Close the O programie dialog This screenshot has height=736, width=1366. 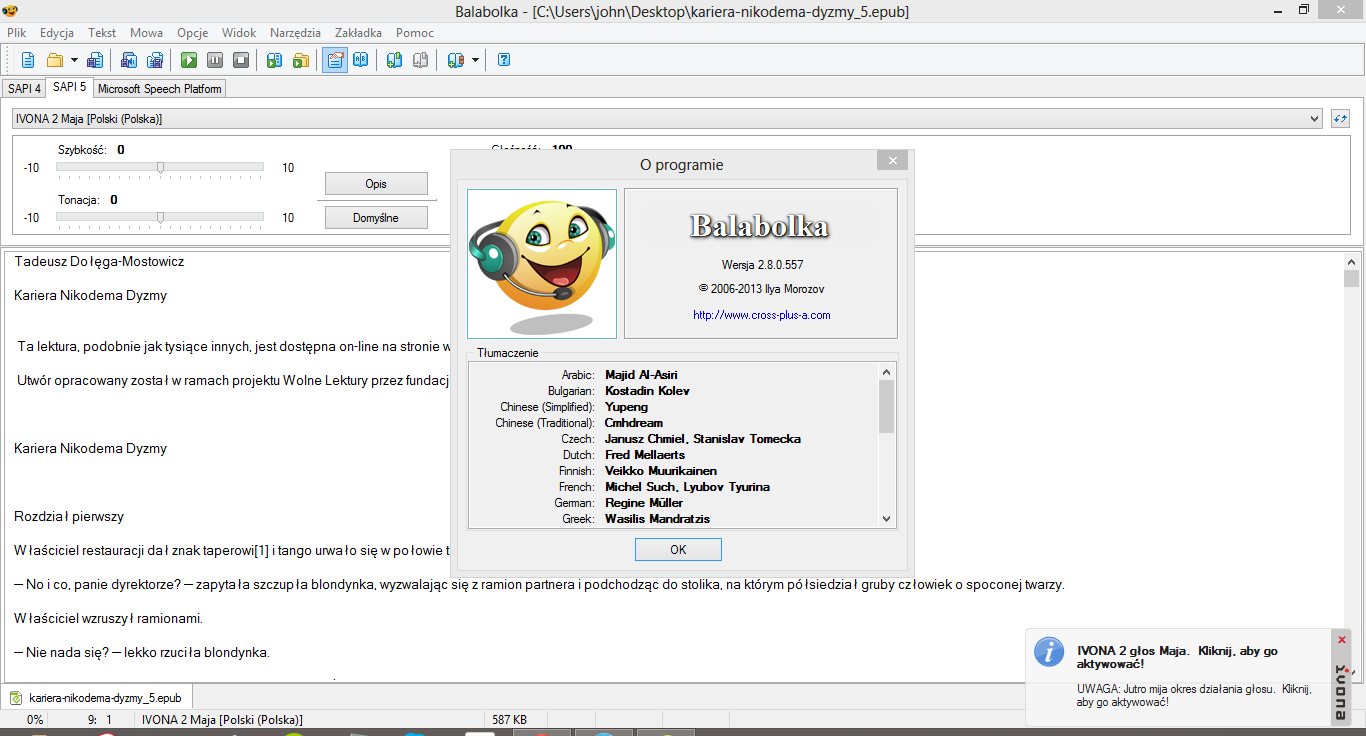coord(892,160)
